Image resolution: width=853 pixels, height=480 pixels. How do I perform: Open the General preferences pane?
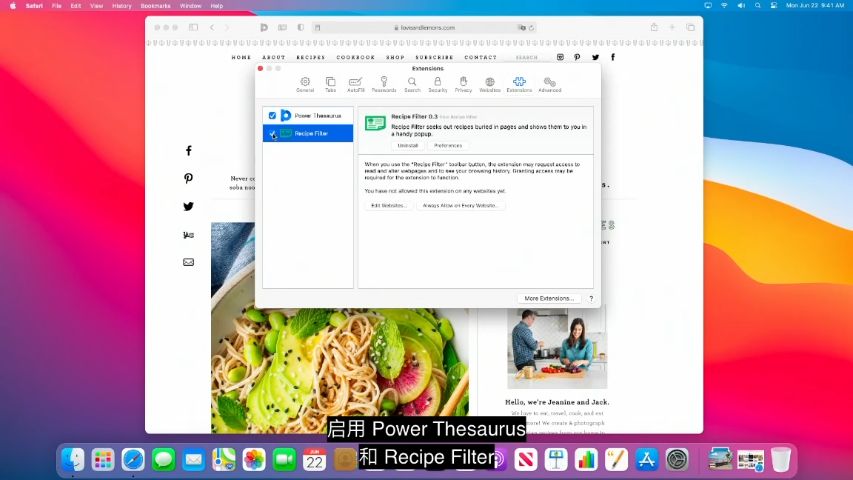click(x=304, y=84)
